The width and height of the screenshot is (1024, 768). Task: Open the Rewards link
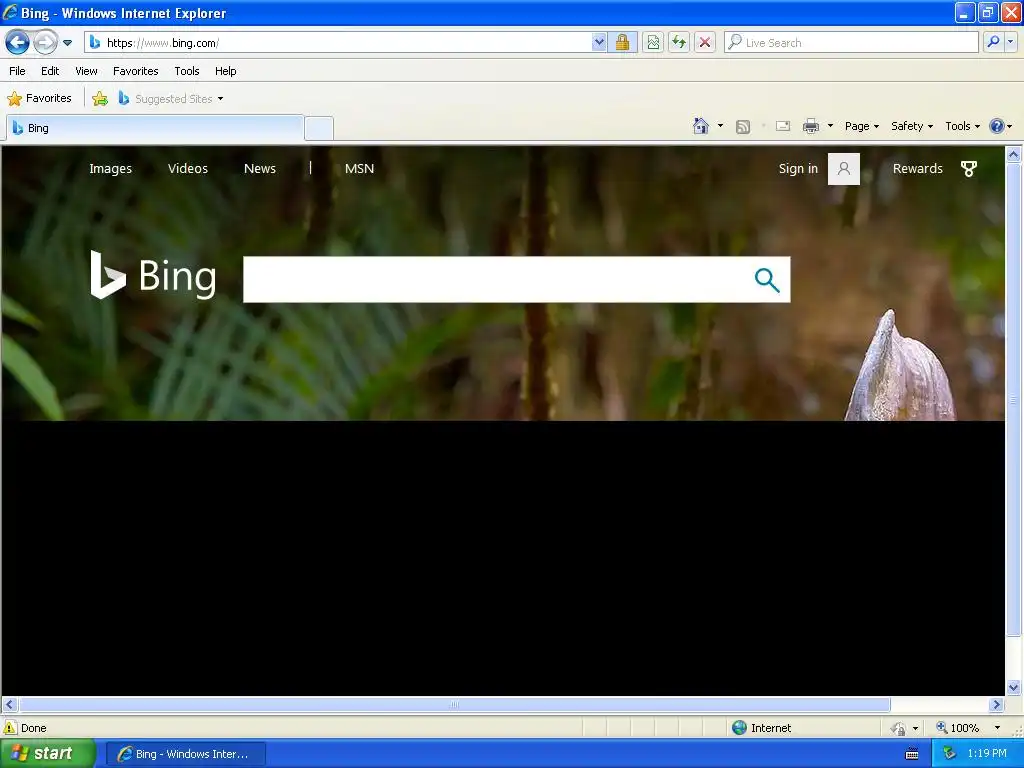click(918, 168)
